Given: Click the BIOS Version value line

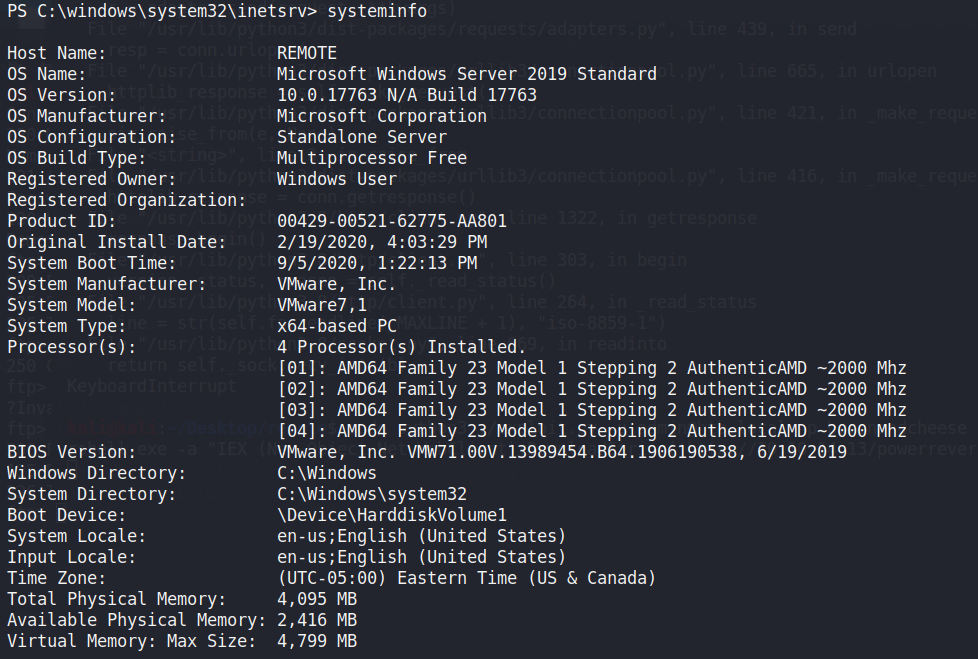Looking at the screenshot, I should (x=561, y=452).
